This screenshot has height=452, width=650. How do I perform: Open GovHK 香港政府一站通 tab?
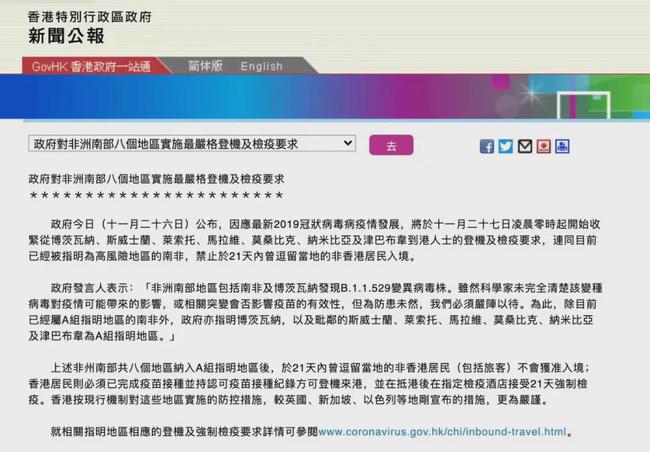[x=91, y=66]
